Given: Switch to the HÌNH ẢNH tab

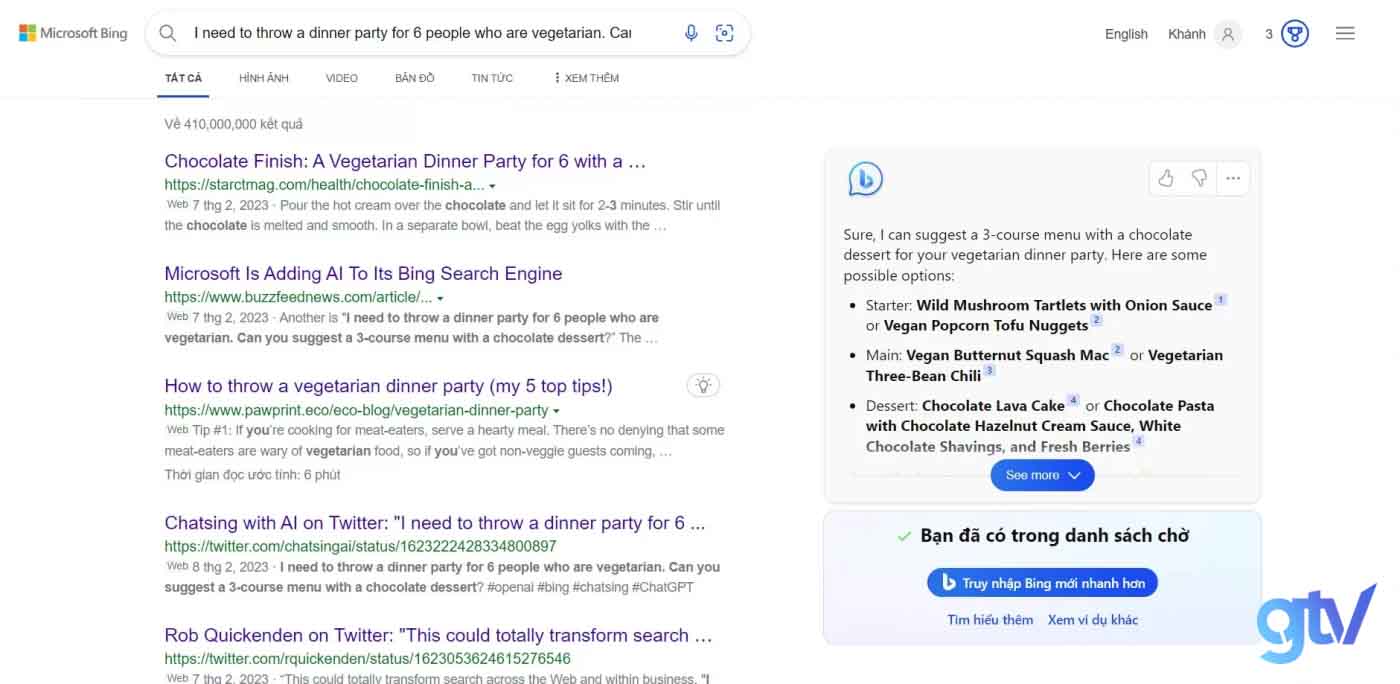Looking at the screenshot, I should [264, 78].
